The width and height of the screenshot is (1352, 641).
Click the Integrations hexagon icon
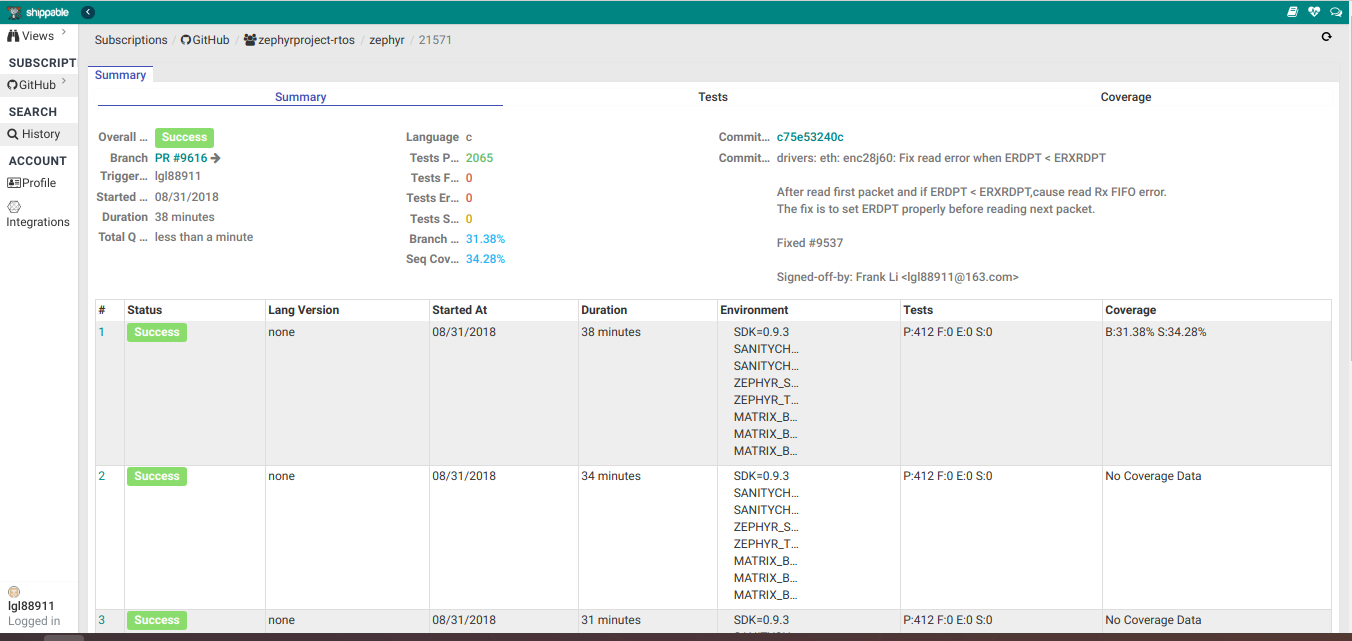point(14,207)
